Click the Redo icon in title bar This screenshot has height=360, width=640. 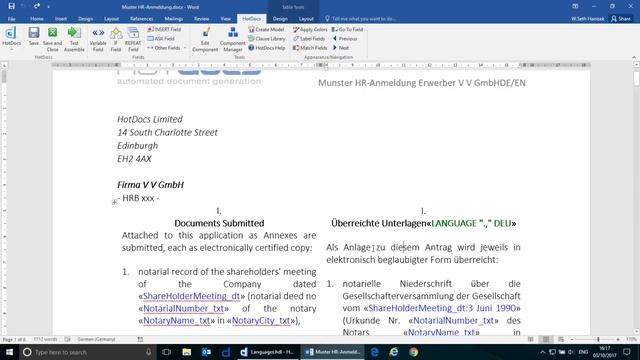37,6
